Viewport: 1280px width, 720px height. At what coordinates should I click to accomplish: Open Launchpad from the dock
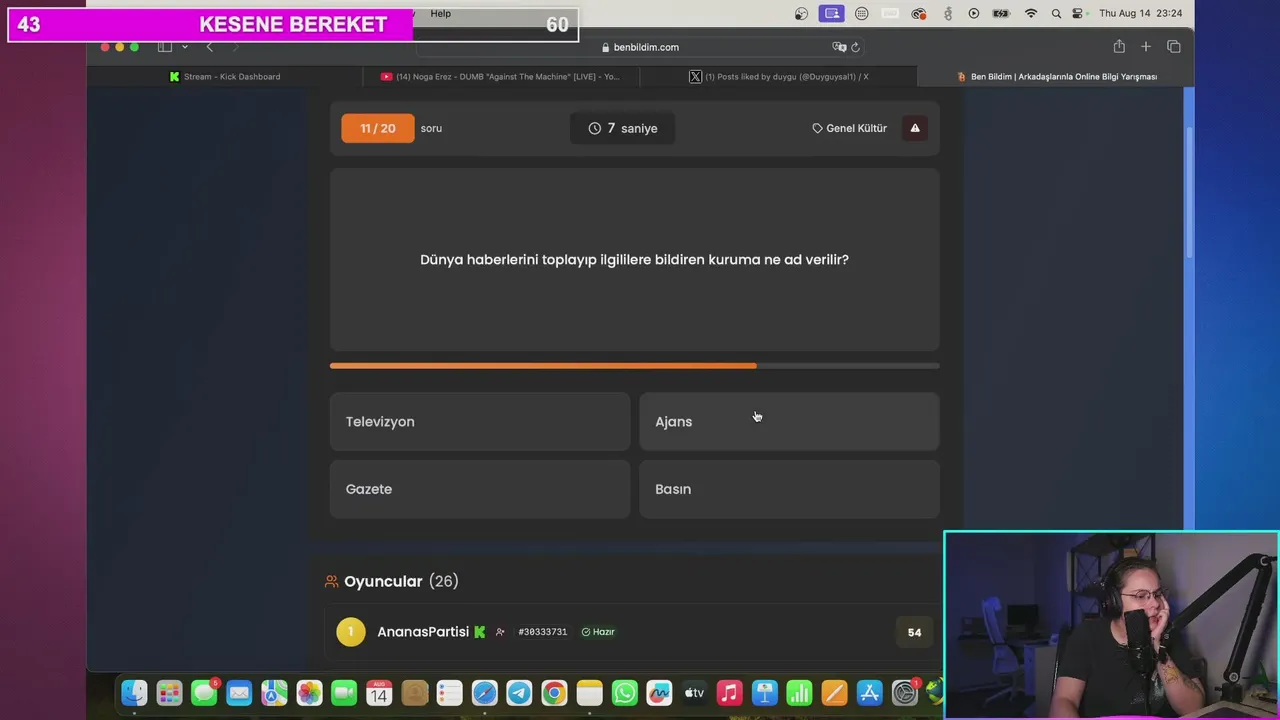coord(169,692)
